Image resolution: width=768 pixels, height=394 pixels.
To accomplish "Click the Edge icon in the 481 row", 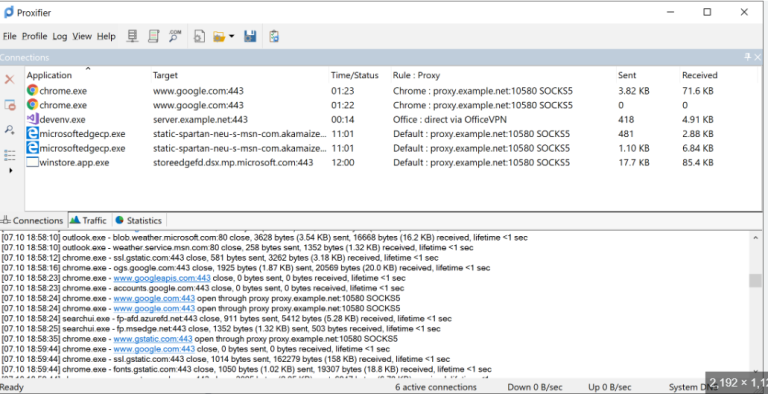I will coord(32,134).
